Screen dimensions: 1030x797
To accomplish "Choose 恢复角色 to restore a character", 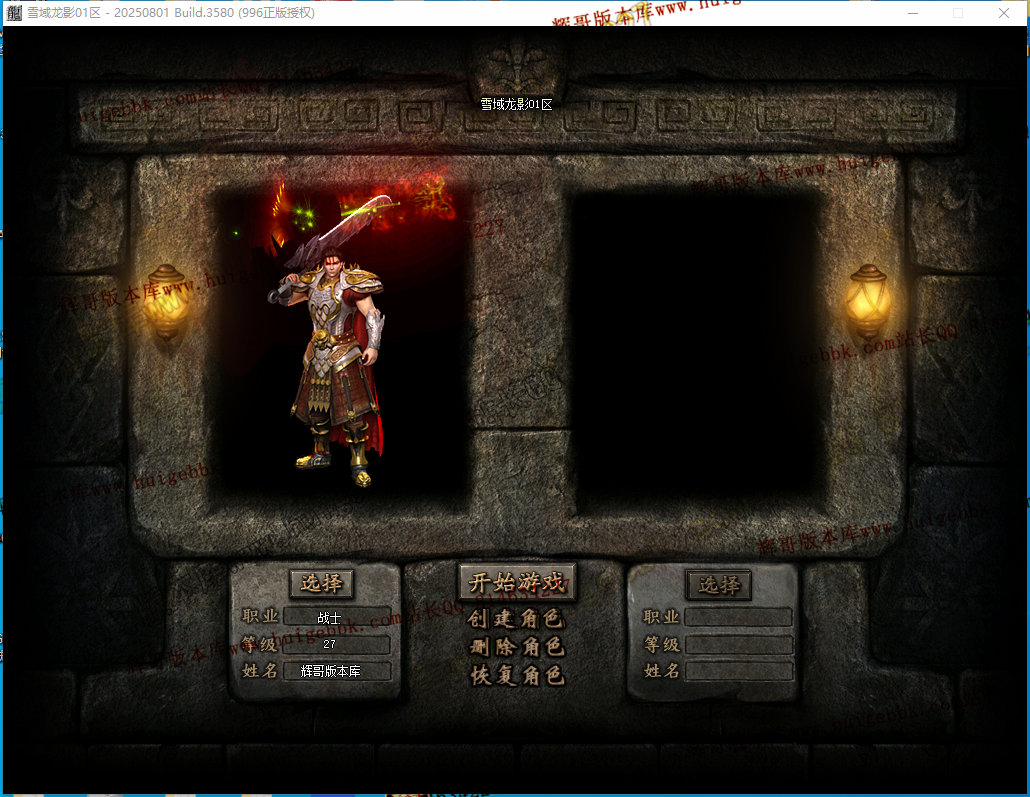I will (517, 676).
